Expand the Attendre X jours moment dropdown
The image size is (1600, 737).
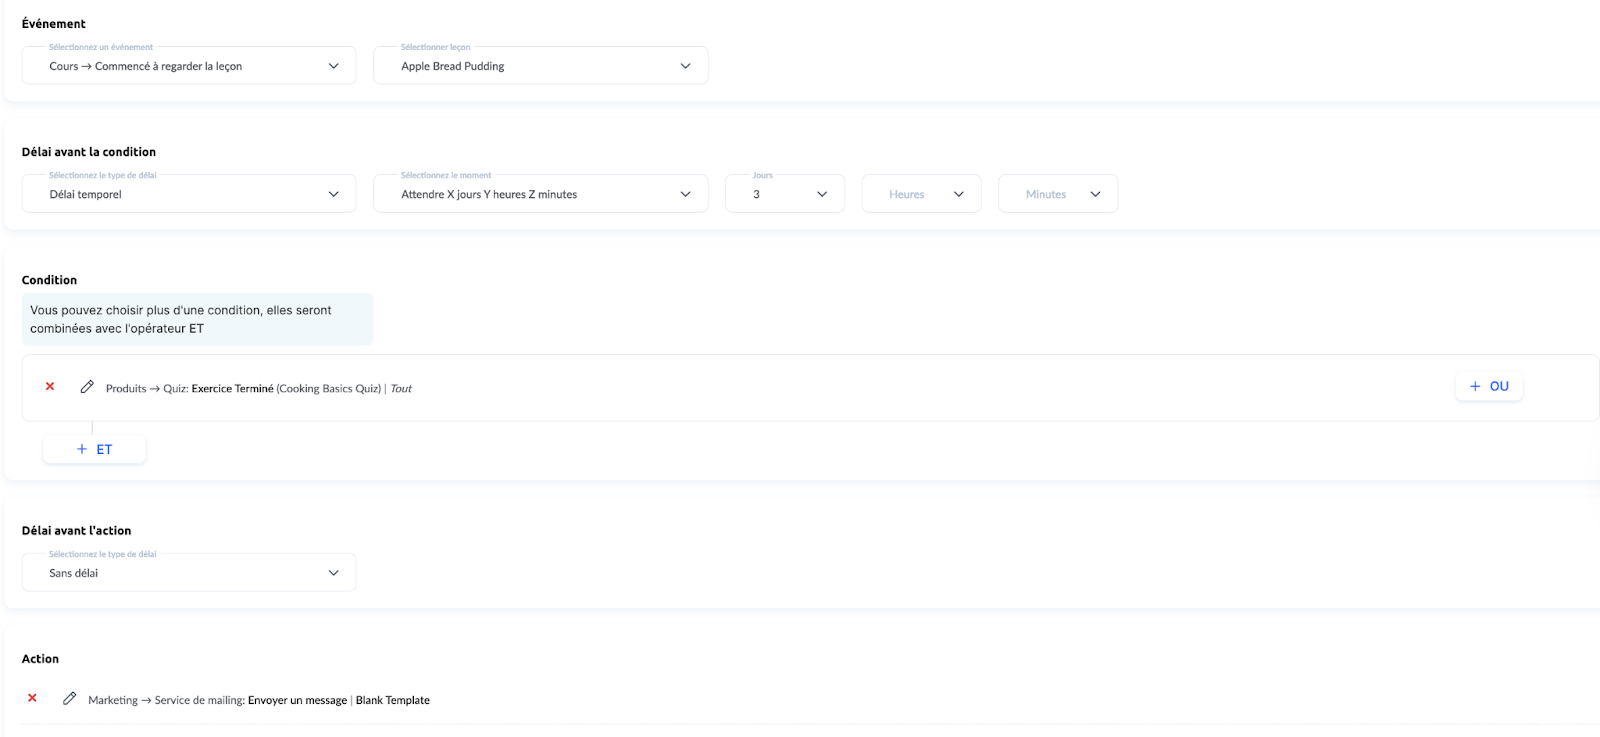(x=540, y=194)
